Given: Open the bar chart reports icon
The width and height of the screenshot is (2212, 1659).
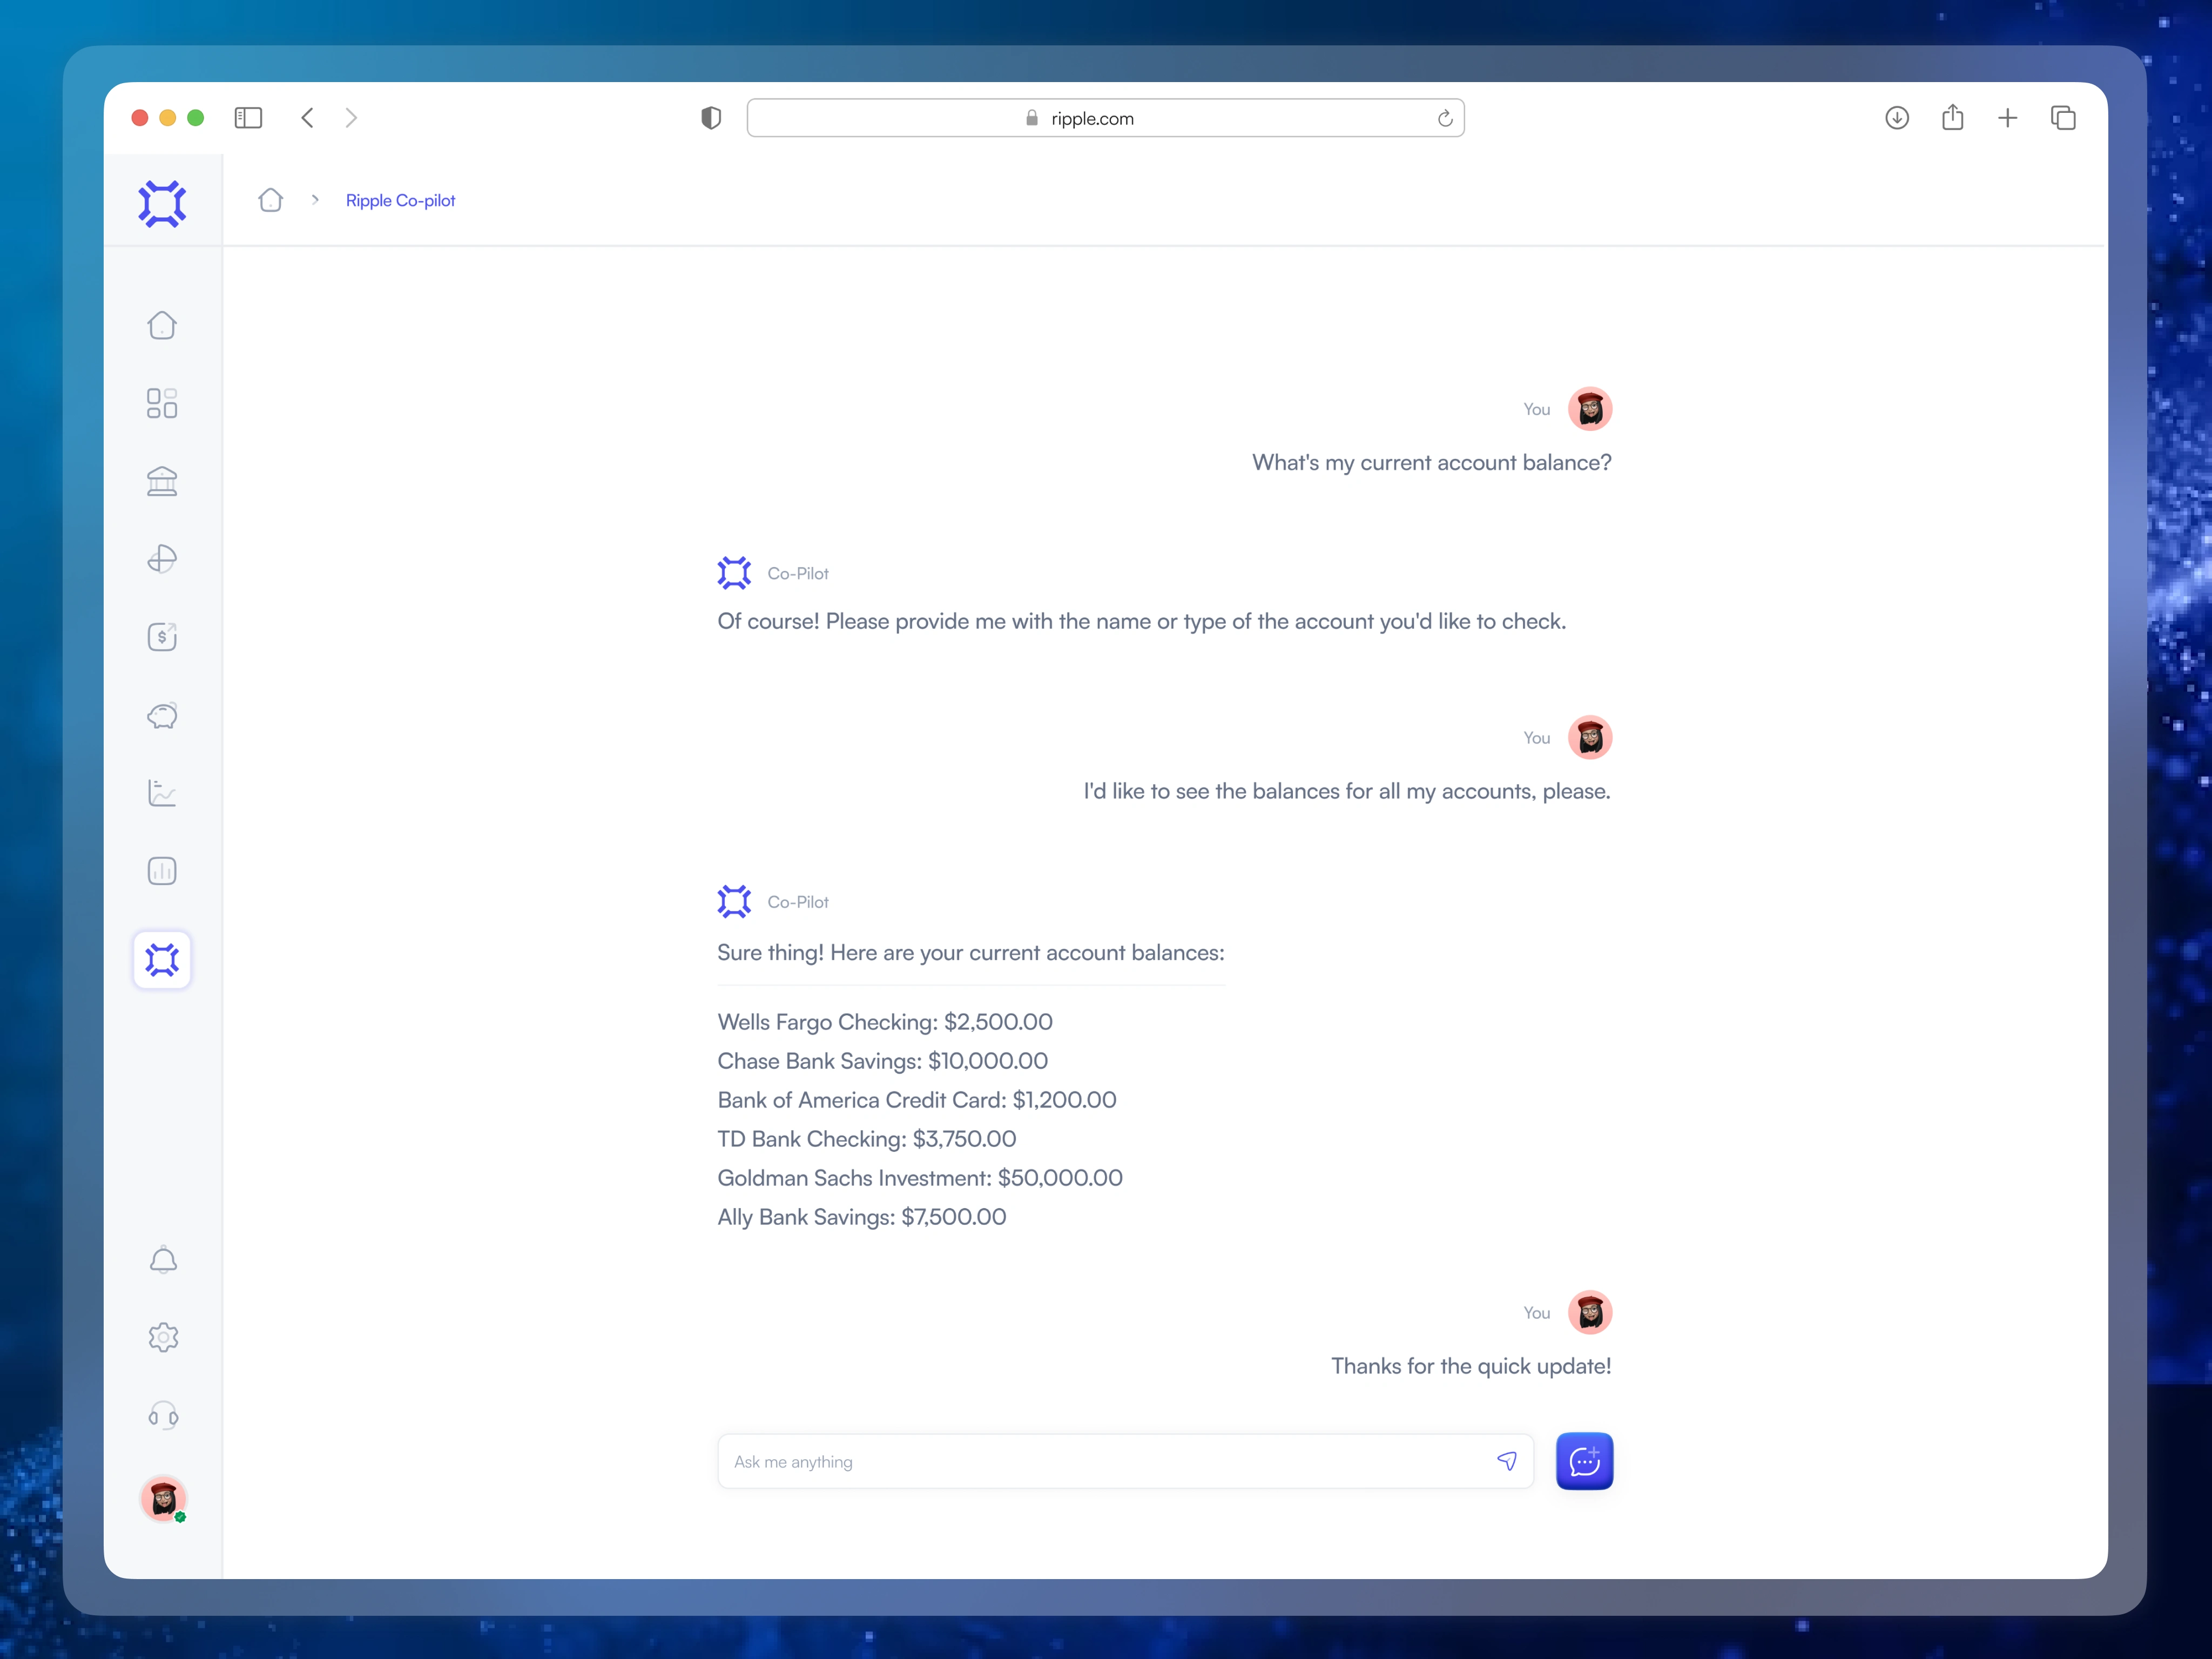Looking at the screenshot, I should 162,871.
